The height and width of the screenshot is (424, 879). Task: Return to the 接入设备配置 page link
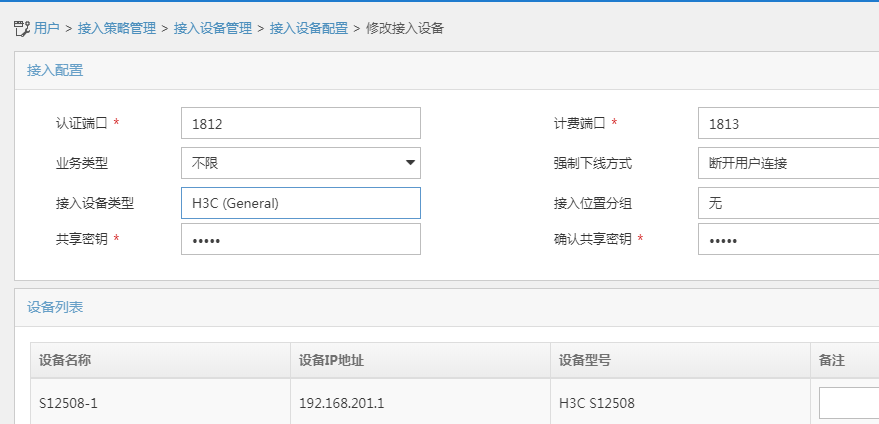click(309, 29)
